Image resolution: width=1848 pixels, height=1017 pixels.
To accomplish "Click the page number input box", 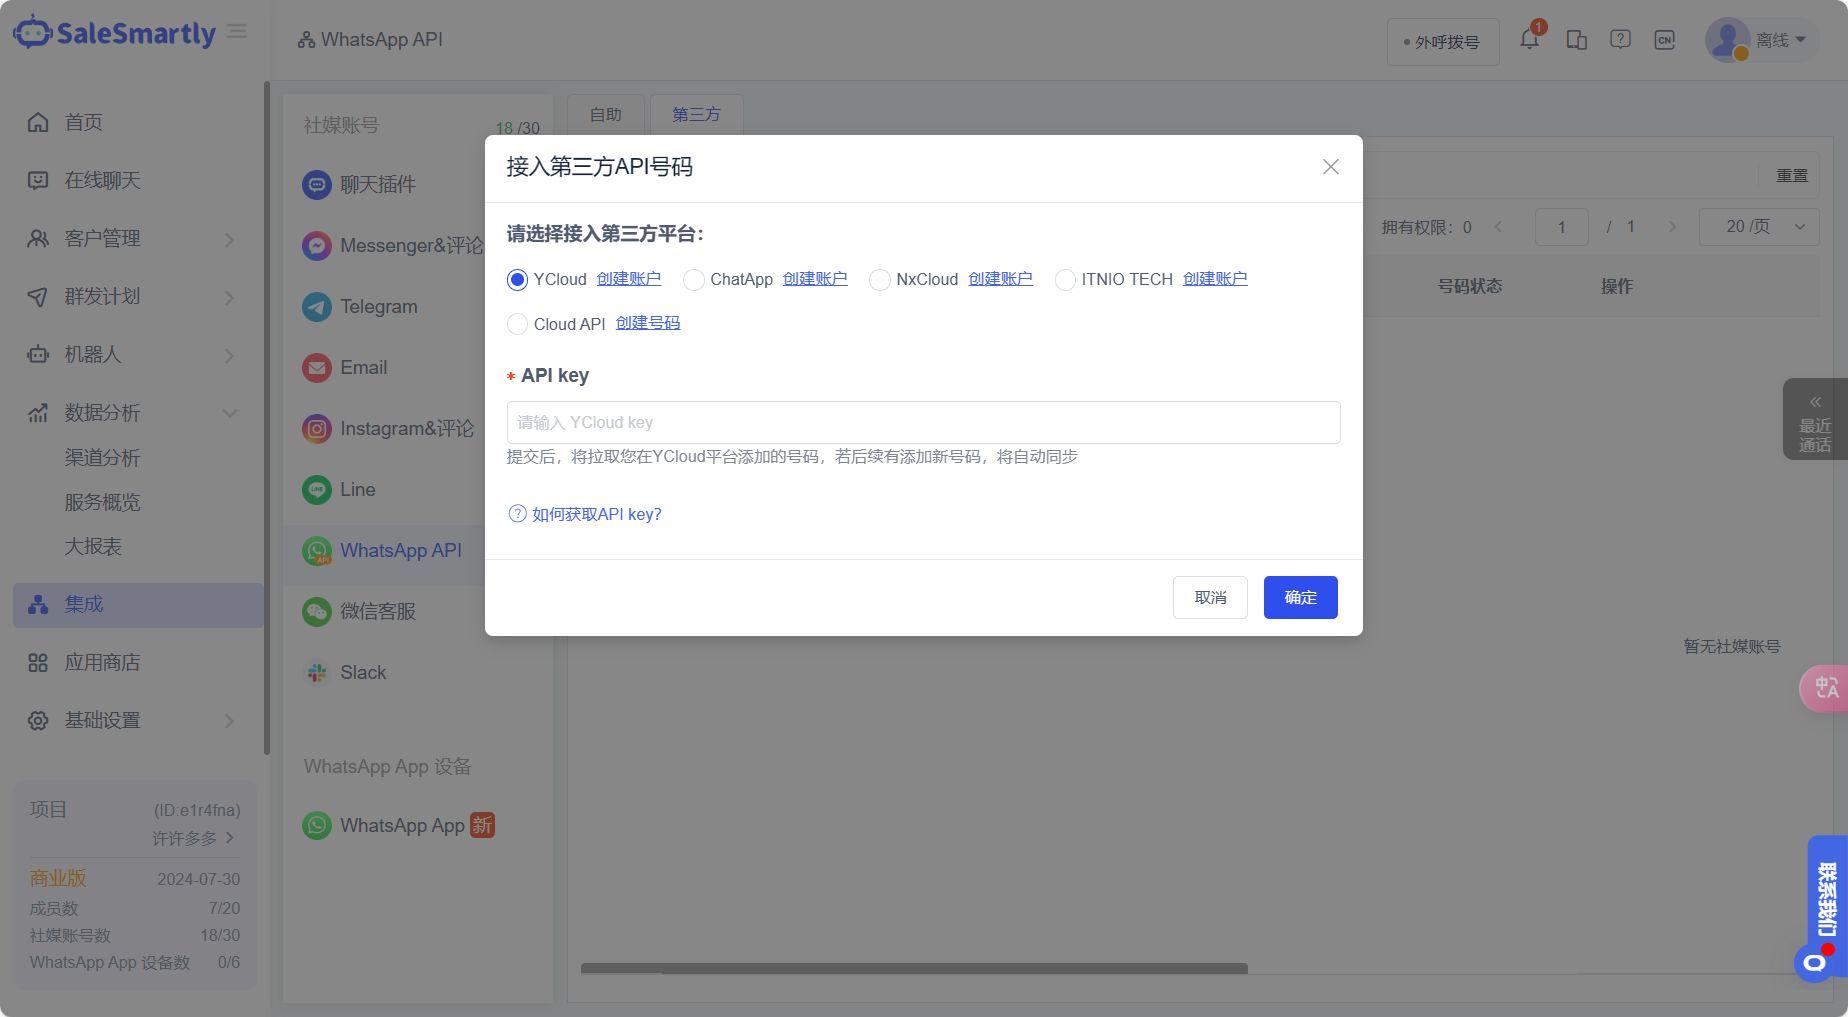I will 1561,227.
